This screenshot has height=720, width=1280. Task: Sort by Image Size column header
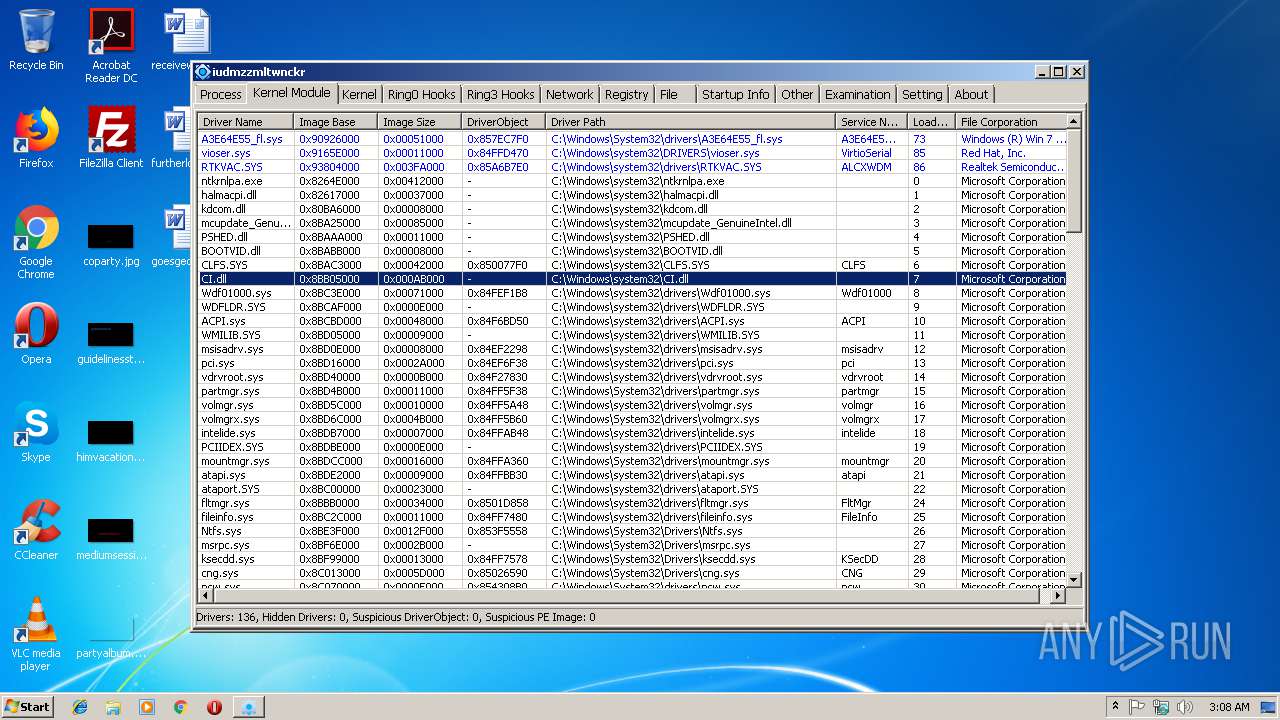(420, 122)
